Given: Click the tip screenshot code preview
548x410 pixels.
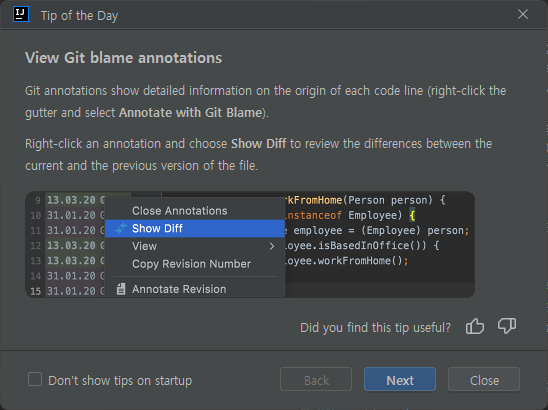Looking at the screenshot, I should [250, 244].
